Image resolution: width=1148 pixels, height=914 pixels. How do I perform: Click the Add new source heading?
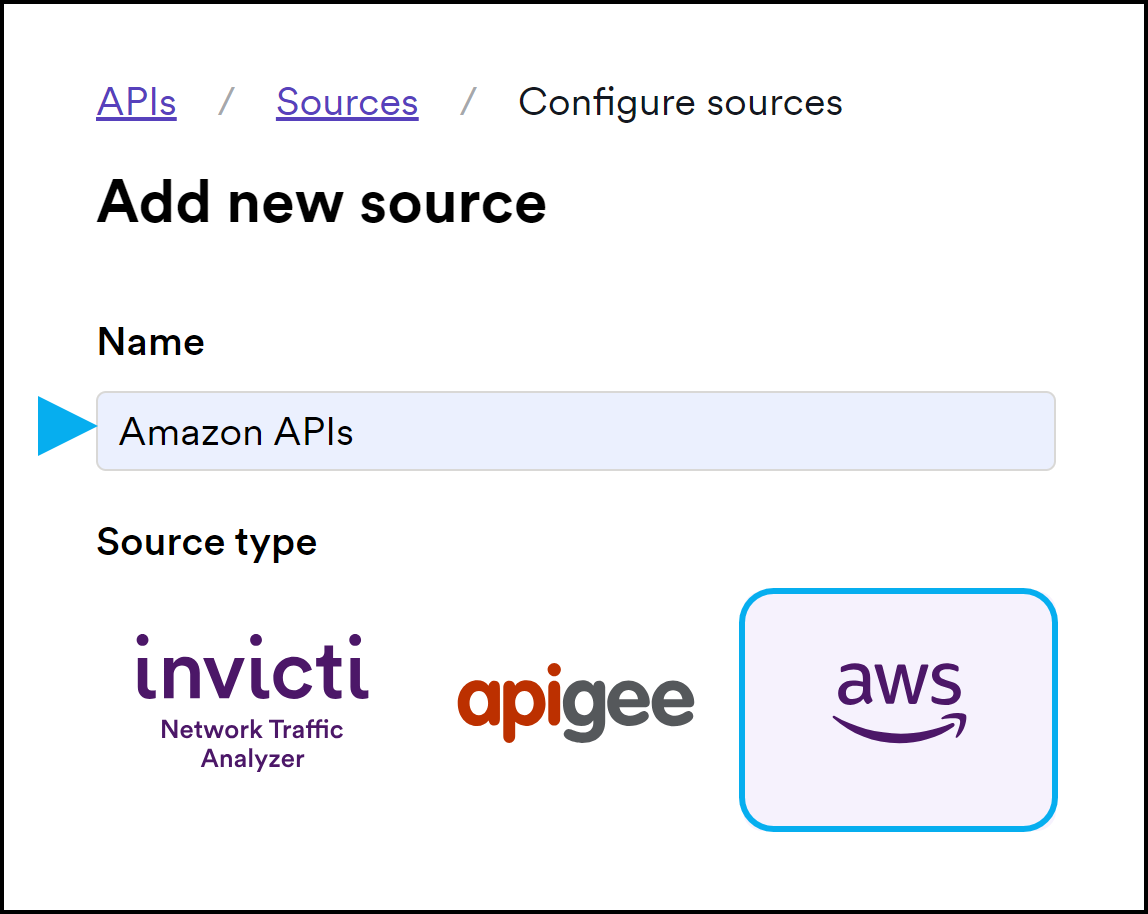coord(321,202)
